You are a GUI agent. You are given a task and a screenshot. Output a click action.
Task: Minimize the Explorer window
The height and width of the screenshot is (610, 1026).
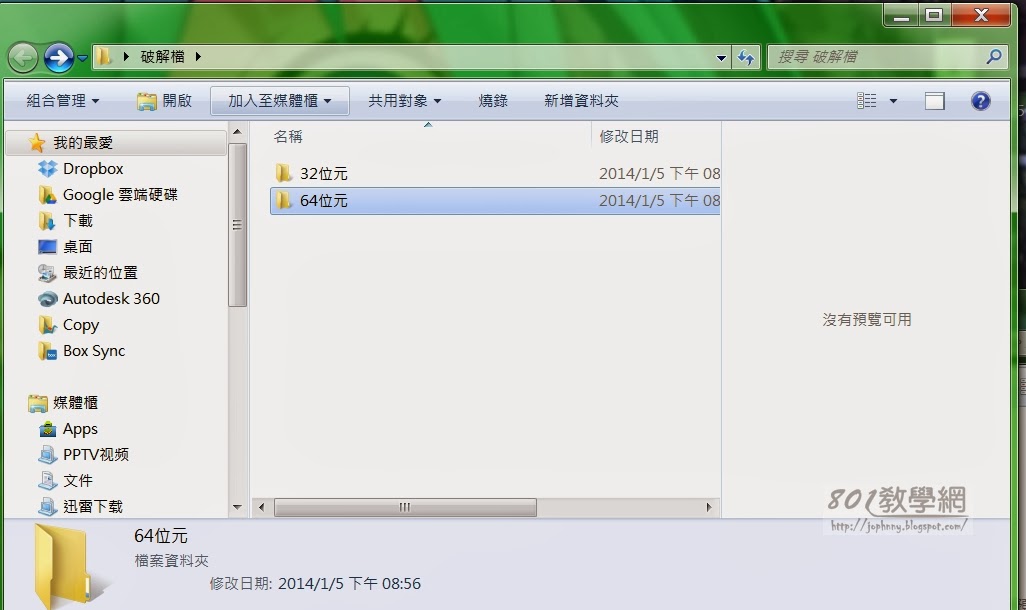pos(901,14)
